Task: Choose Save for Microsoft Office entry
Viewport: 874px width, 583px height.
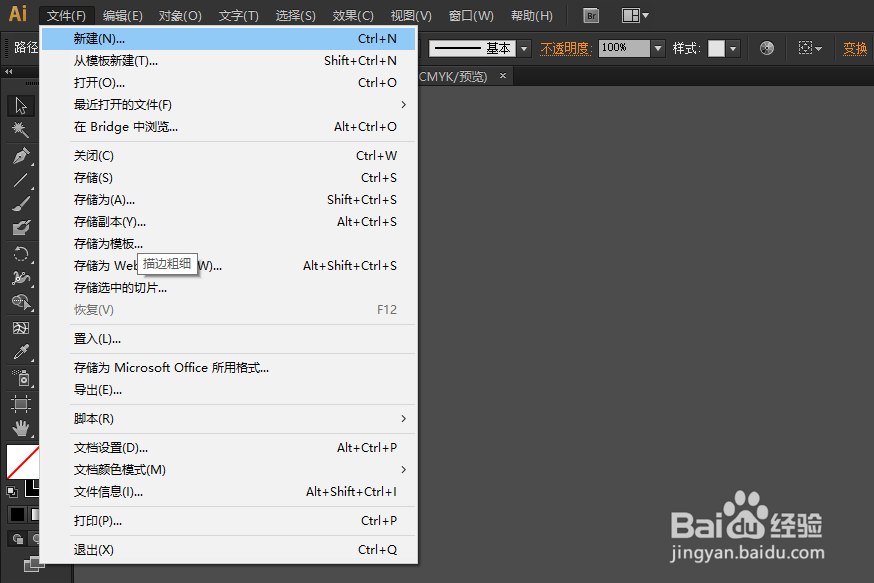Action: pos(229,368)
